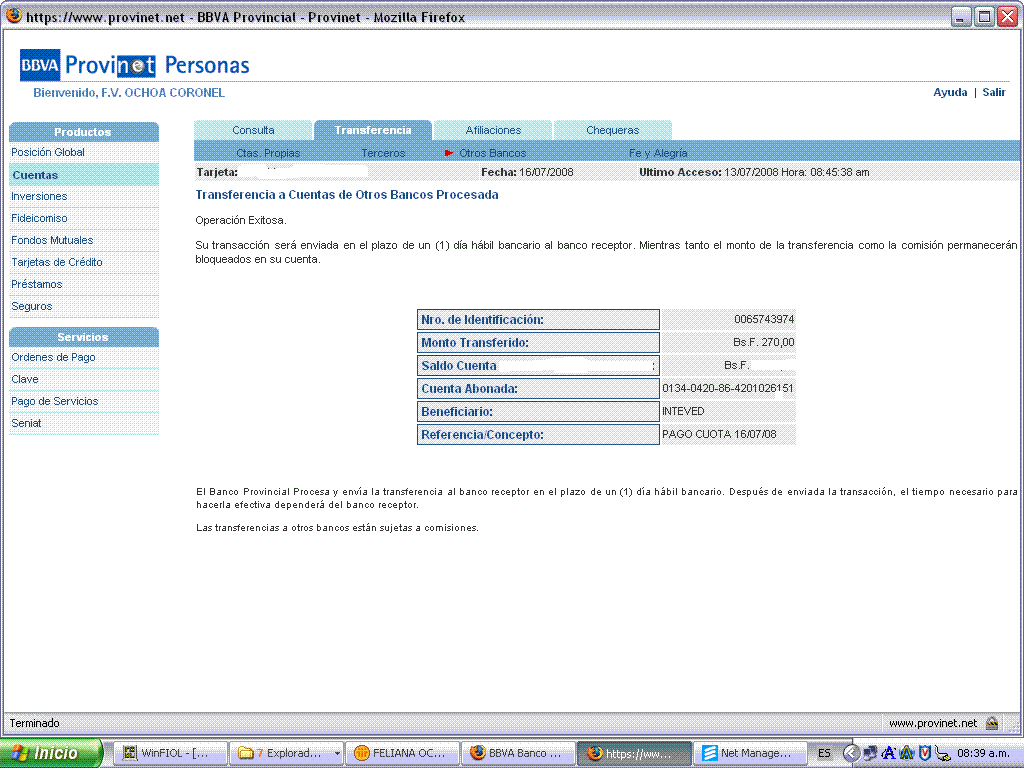Click the BBVA logo in header
Viewport: 1024px width, 768px height.
pos(40,65)
